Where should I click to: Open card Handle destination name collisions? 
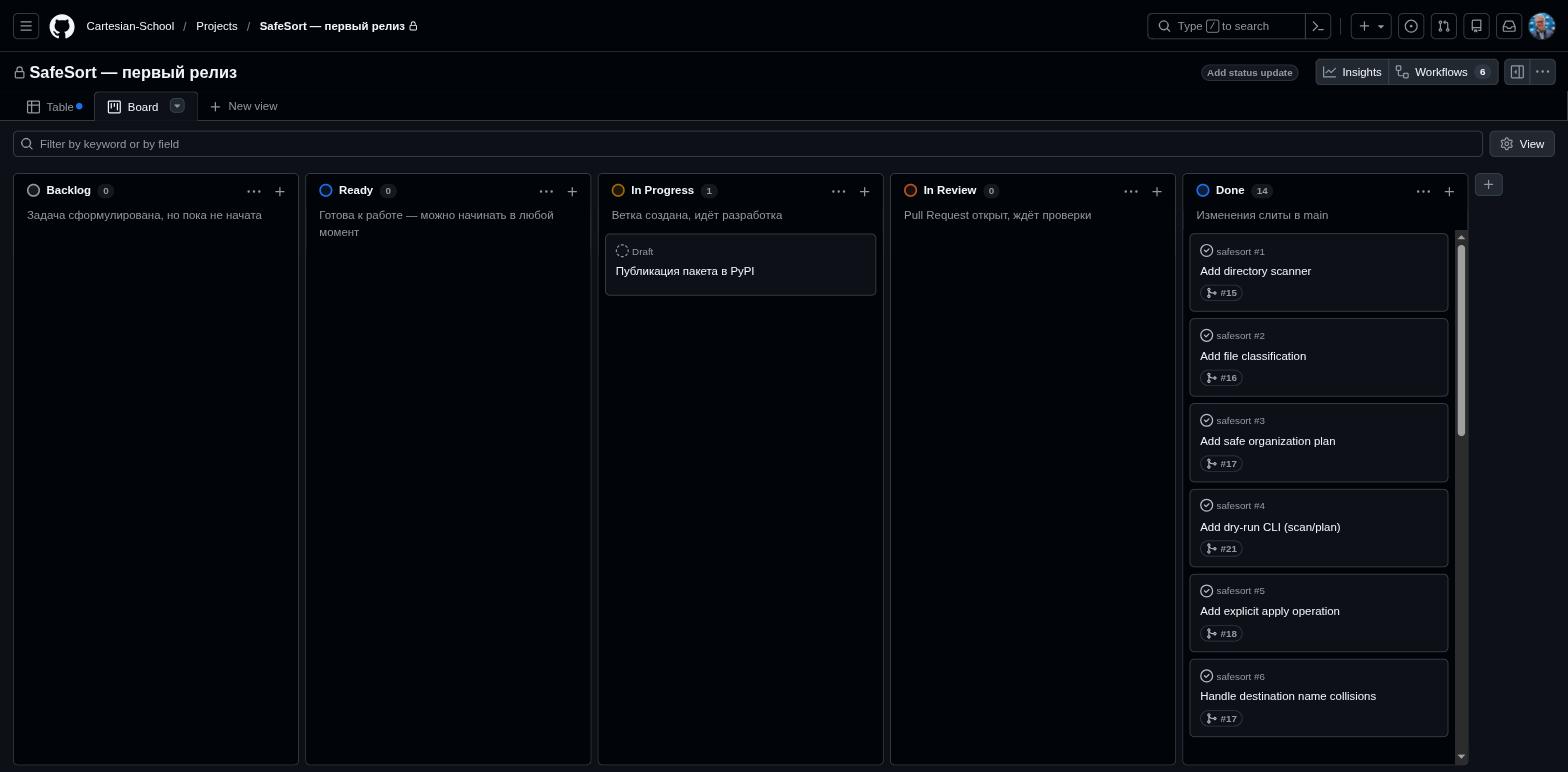(x=1288, y=696)
